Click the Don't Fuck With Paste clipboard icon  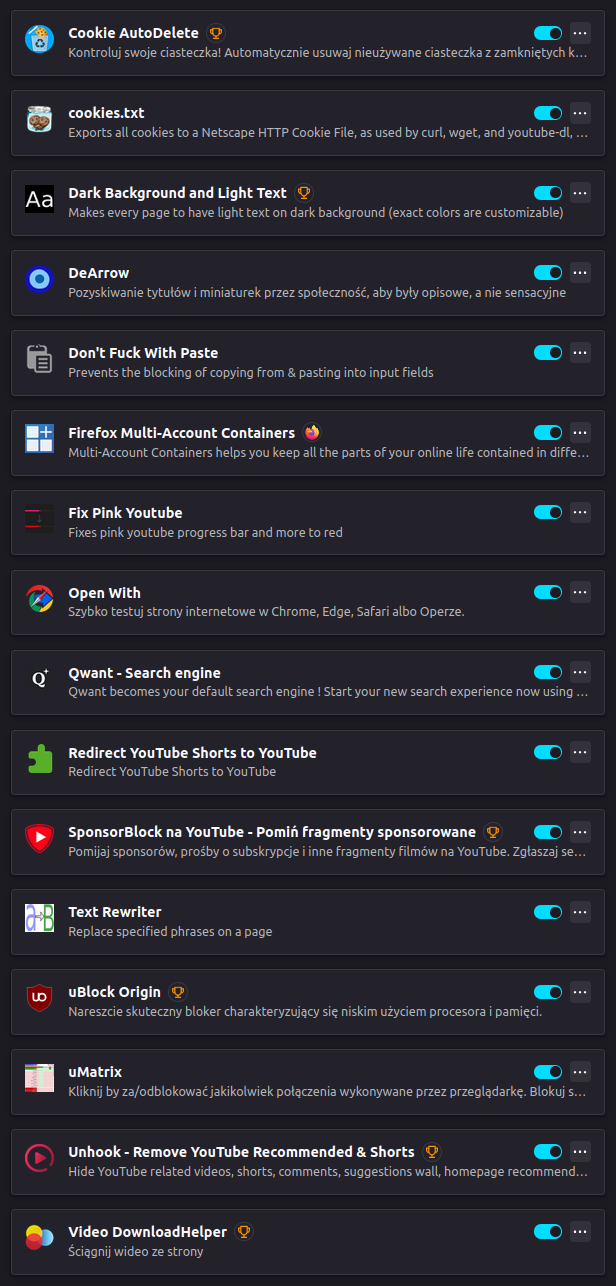pyautogui.click(x=39, y=359)
